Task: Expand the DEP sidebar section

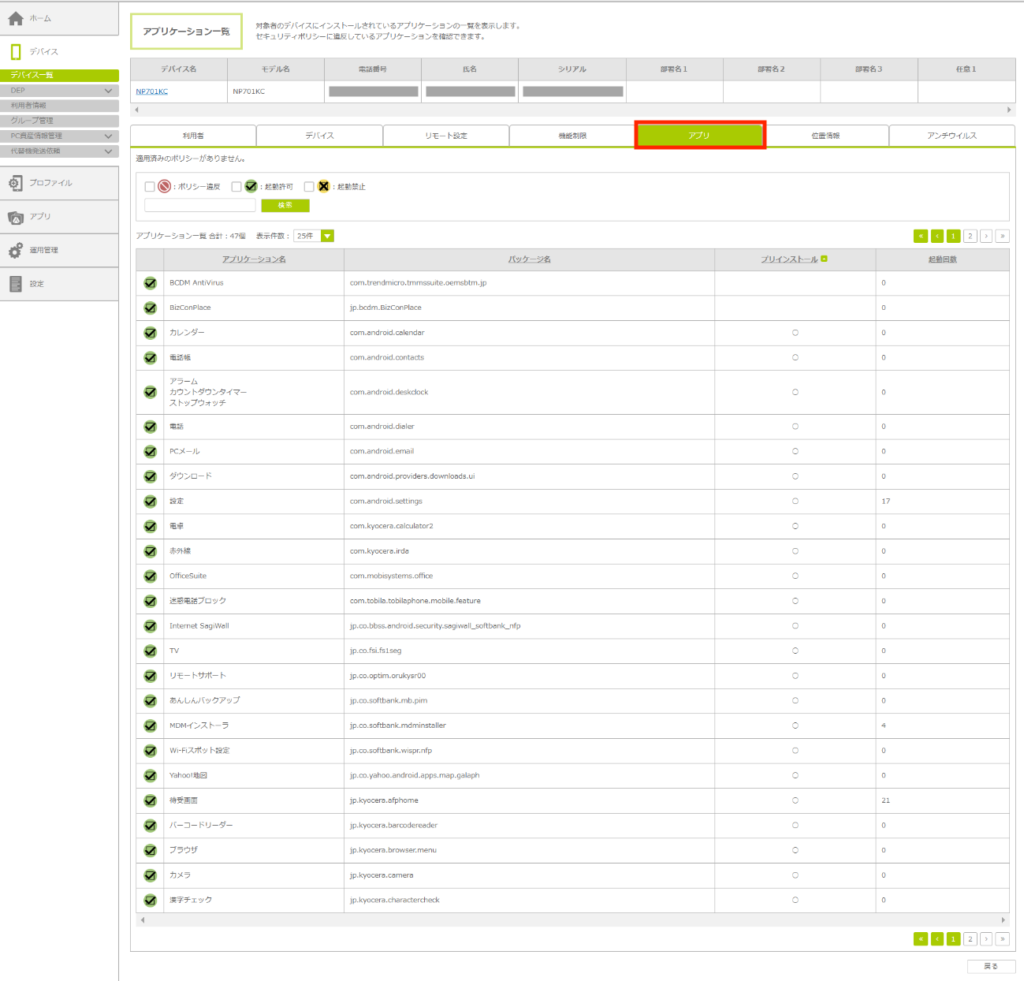Action: pos(108,90)
